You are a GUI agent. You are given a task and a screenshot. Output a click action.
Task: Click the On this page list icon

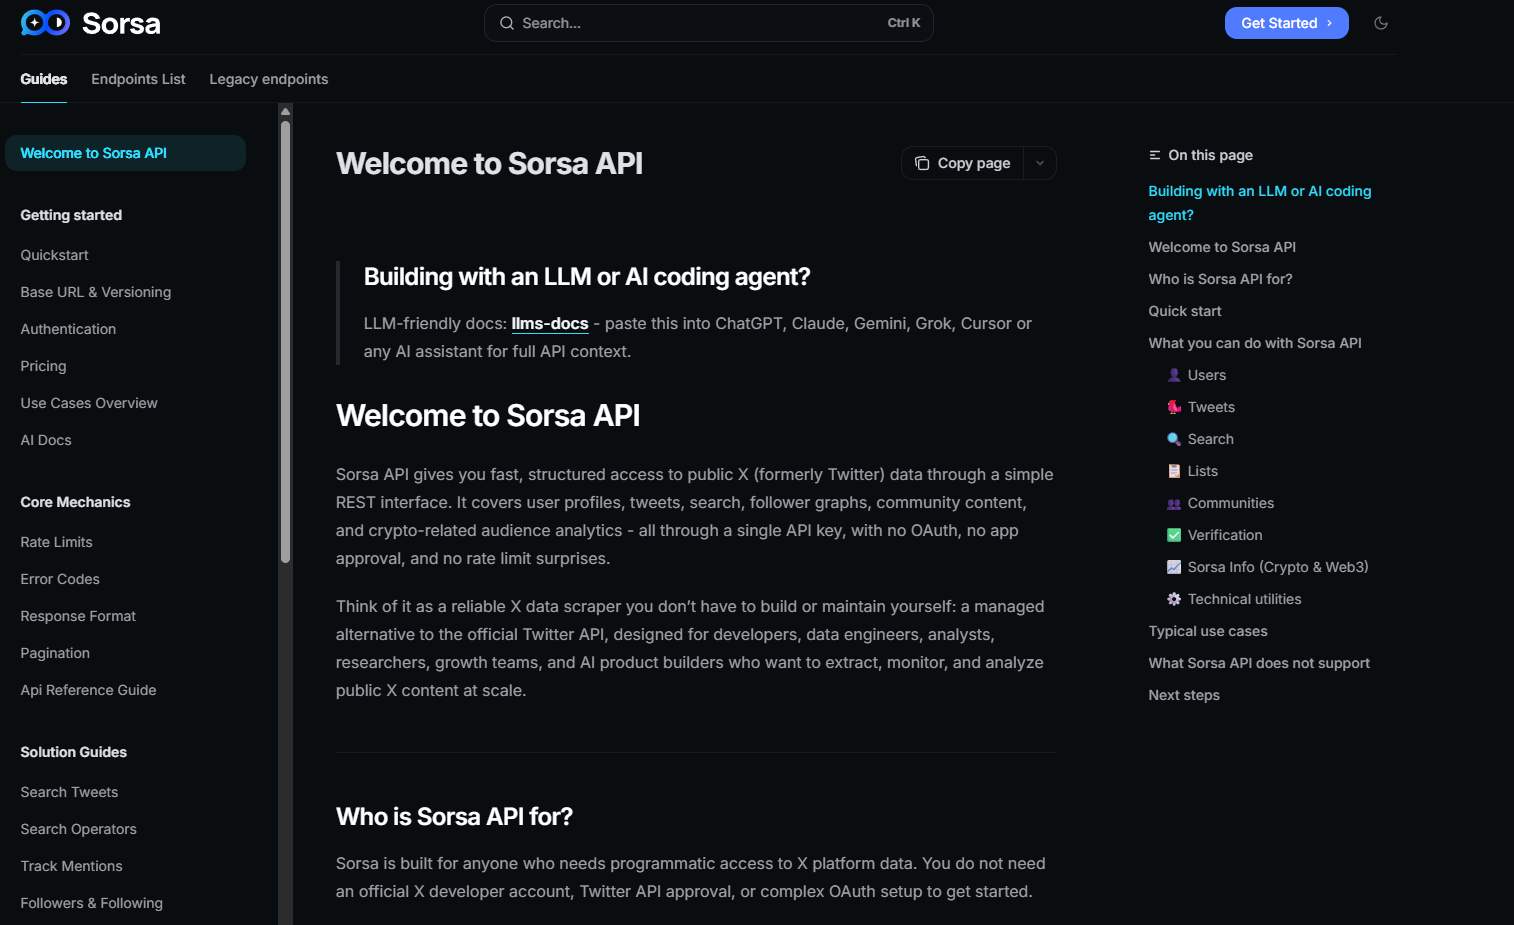coord(1155,155)
